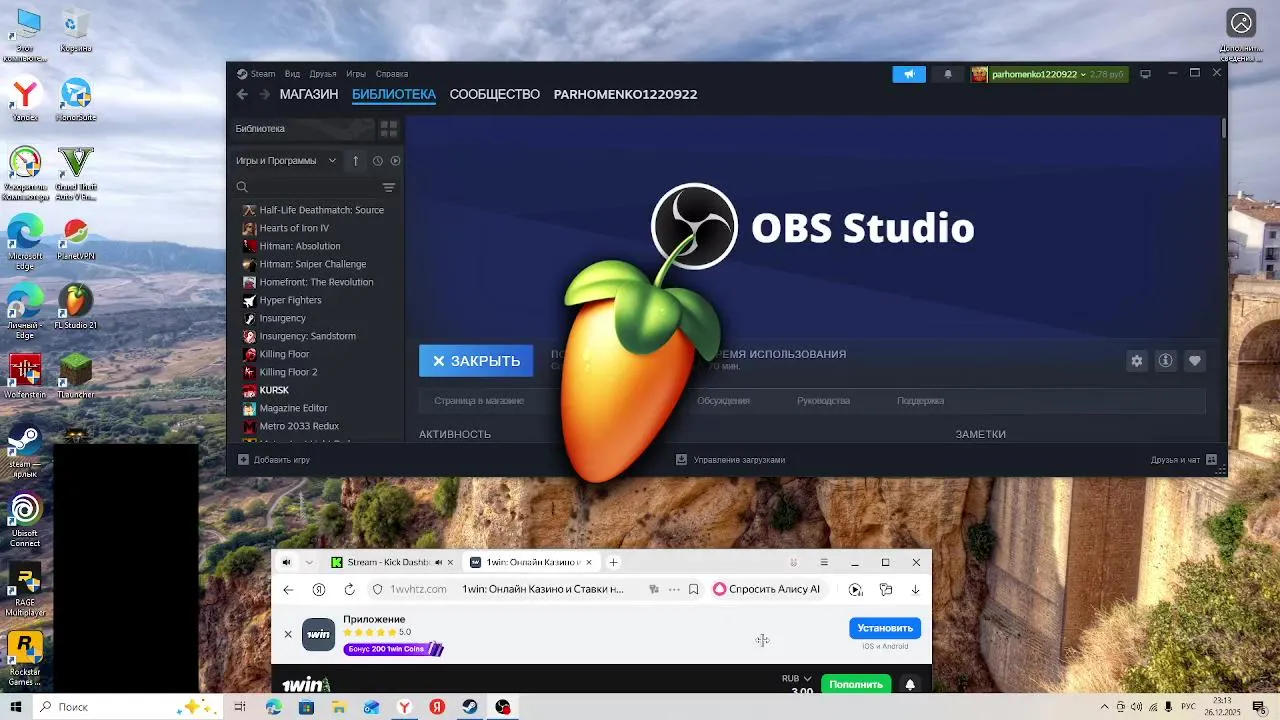Open the Поддержка tab for OBS Studio

(x=920, y=401)
